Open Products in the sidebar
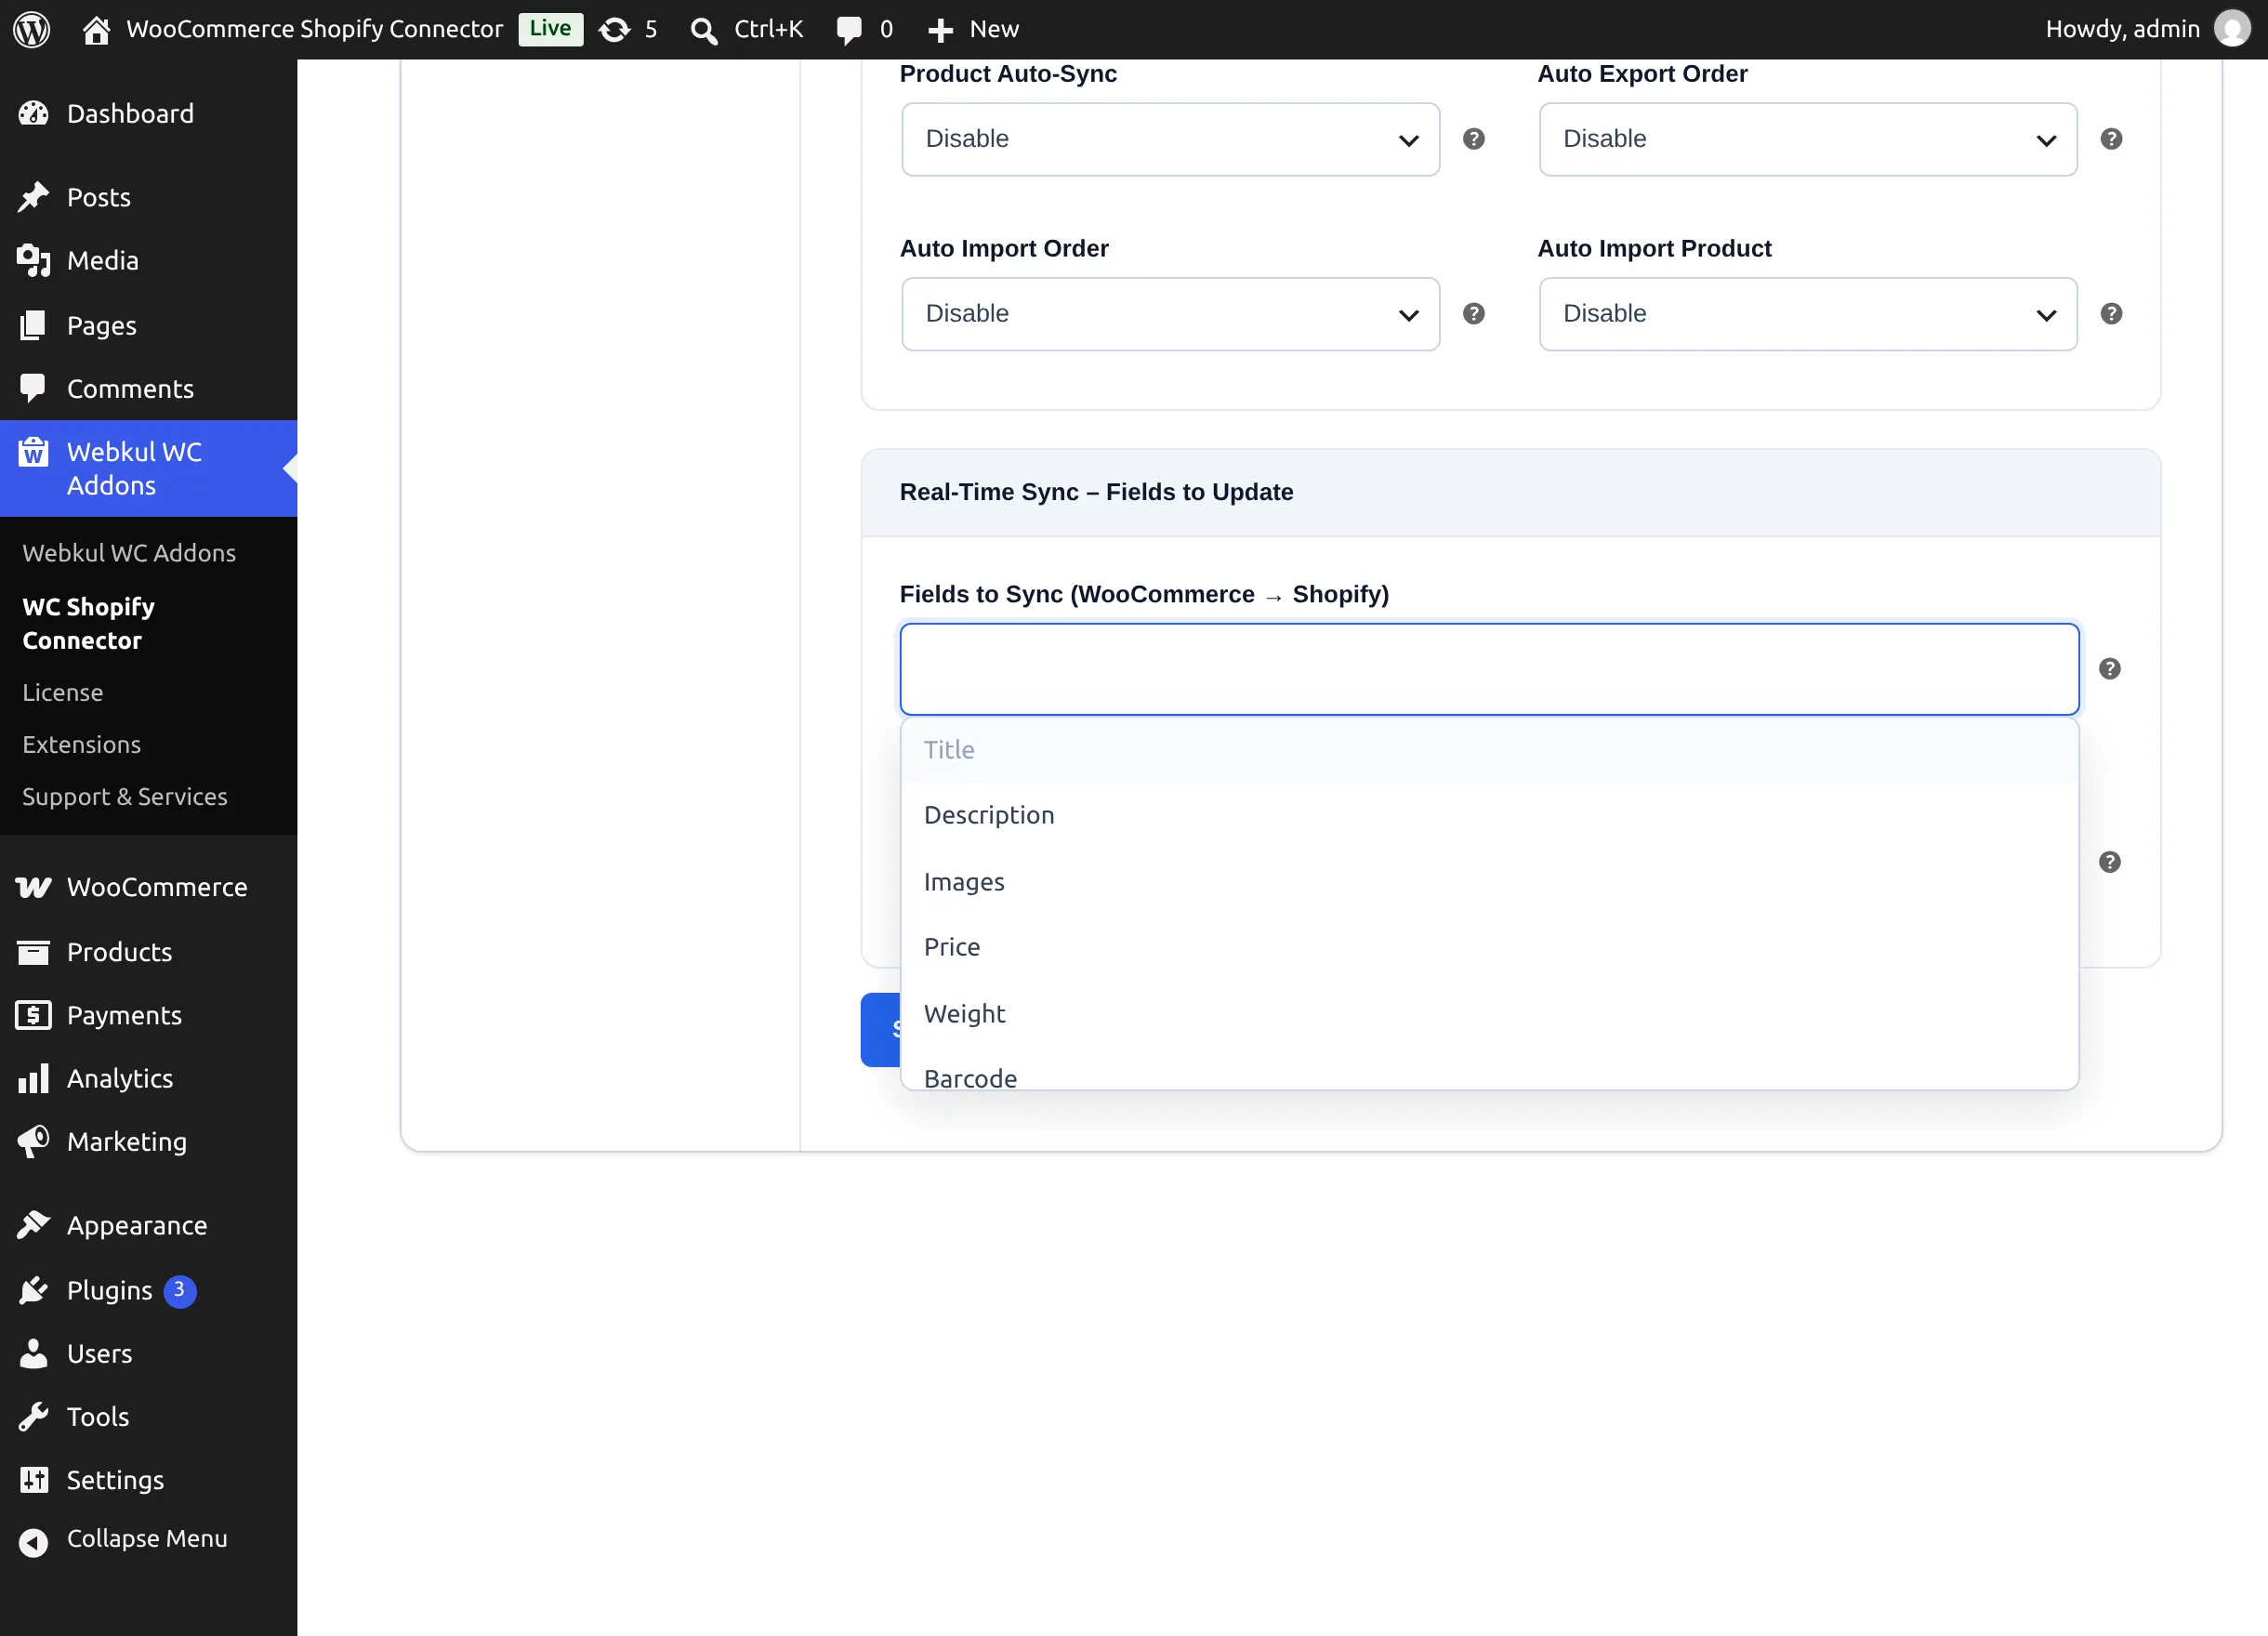 coord(148,953)
